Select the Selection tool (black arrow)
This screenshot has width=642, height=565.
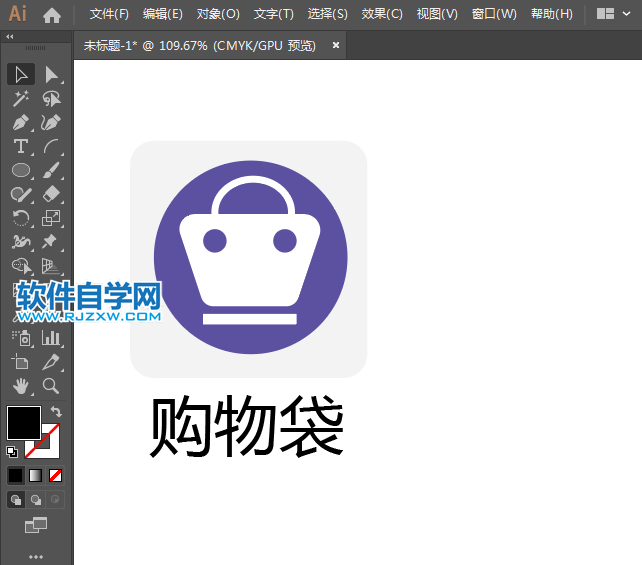(x=21, y=75)
